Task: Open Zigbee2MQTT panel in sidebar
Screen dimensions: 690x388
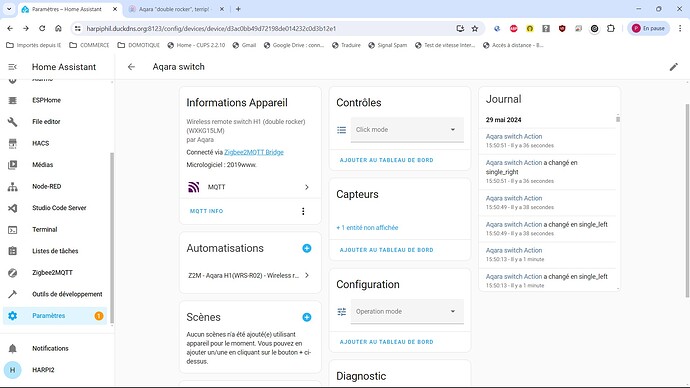Action: tap(56, 273)
